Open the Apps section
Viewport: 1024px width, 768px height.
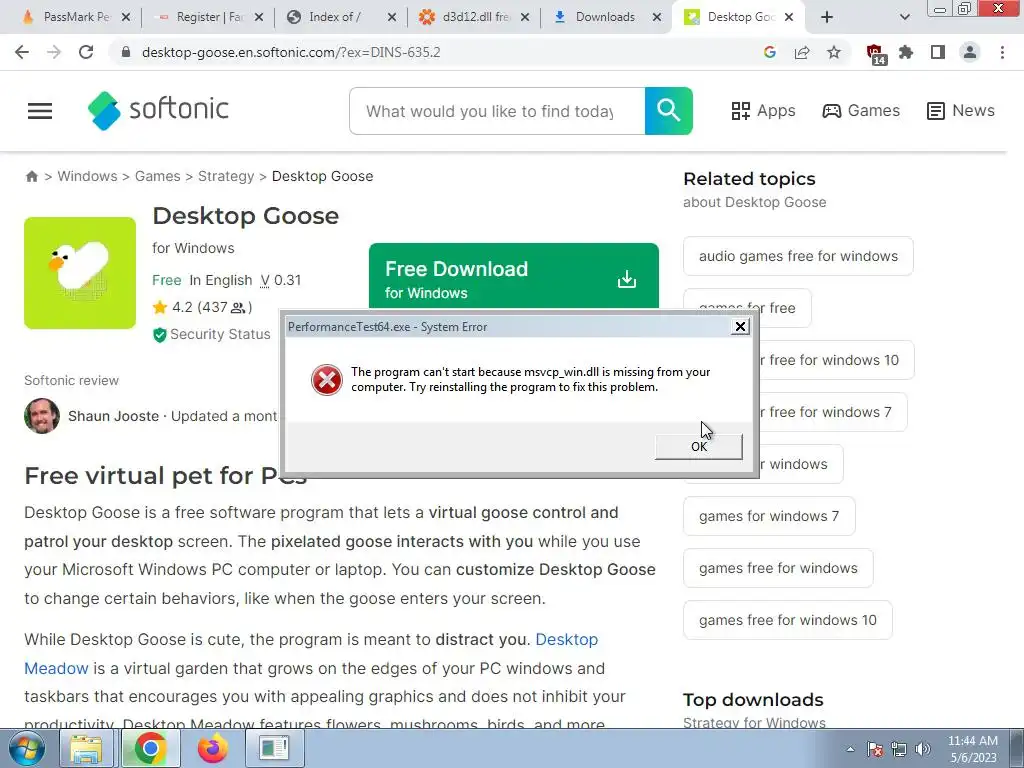[763, 110]
